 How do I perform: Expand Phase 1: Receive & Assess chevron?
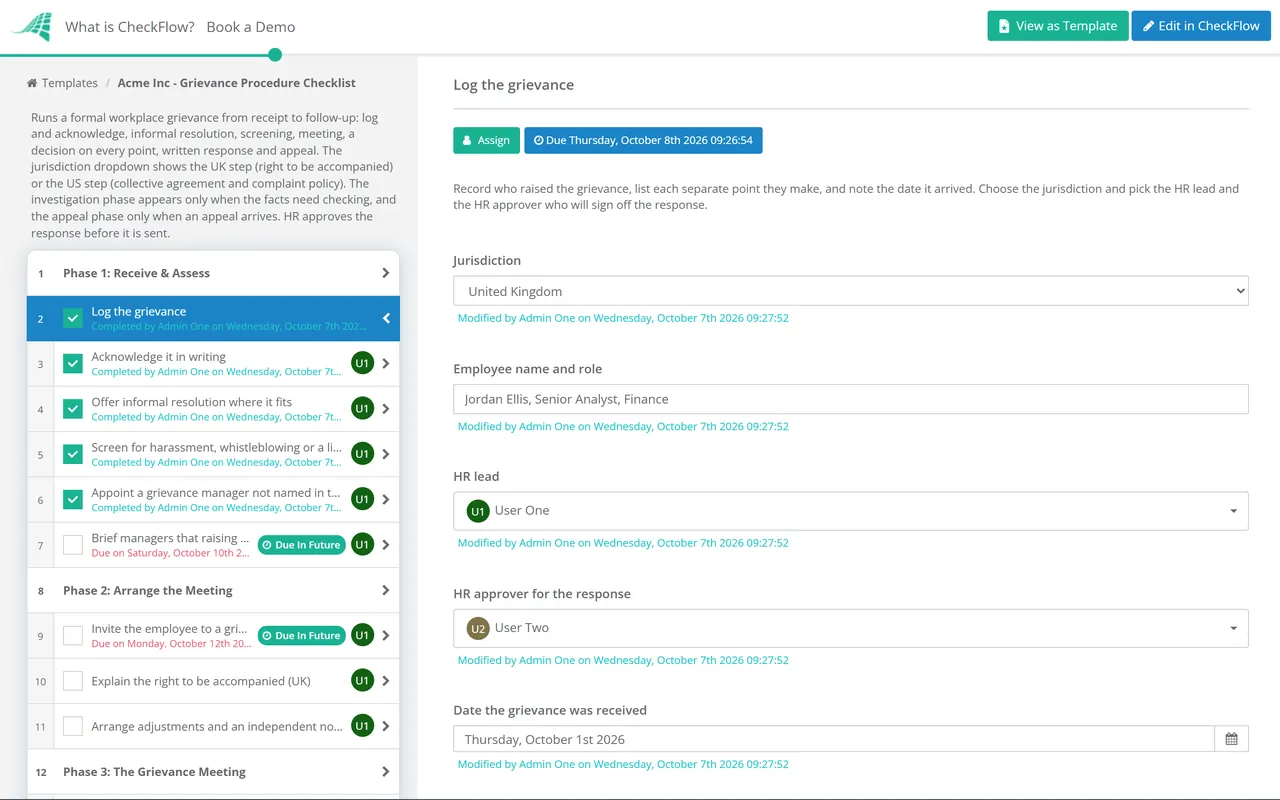(x=386, y=273)
